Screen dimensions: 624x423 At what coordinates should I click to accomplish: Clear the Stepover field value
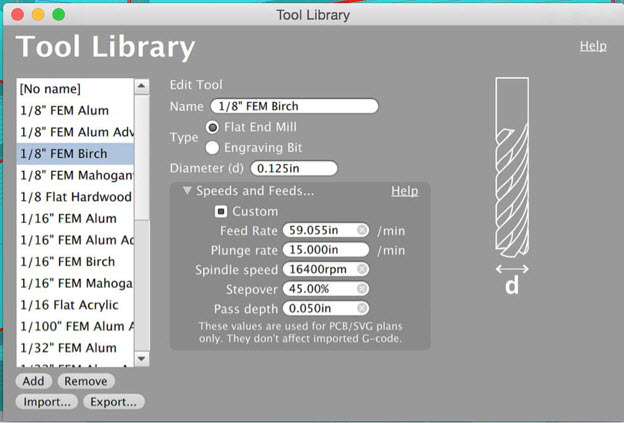pyautogui.click(x=362, y=289)
